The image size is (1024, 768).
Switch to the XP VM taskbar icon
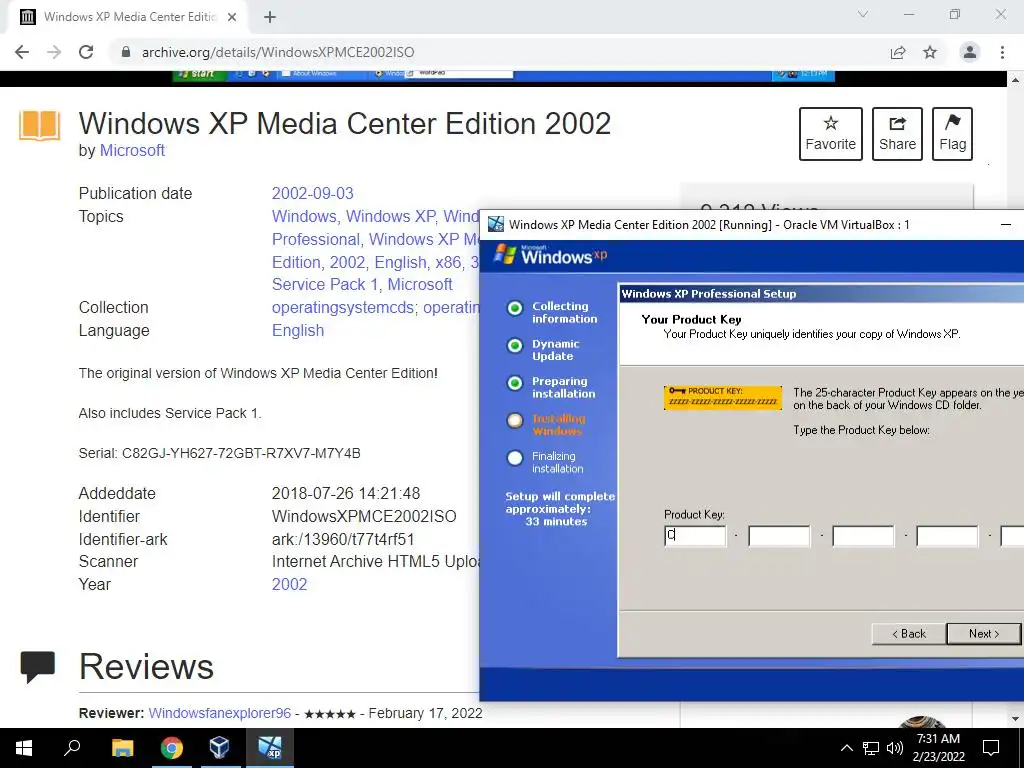click(269, 748)
